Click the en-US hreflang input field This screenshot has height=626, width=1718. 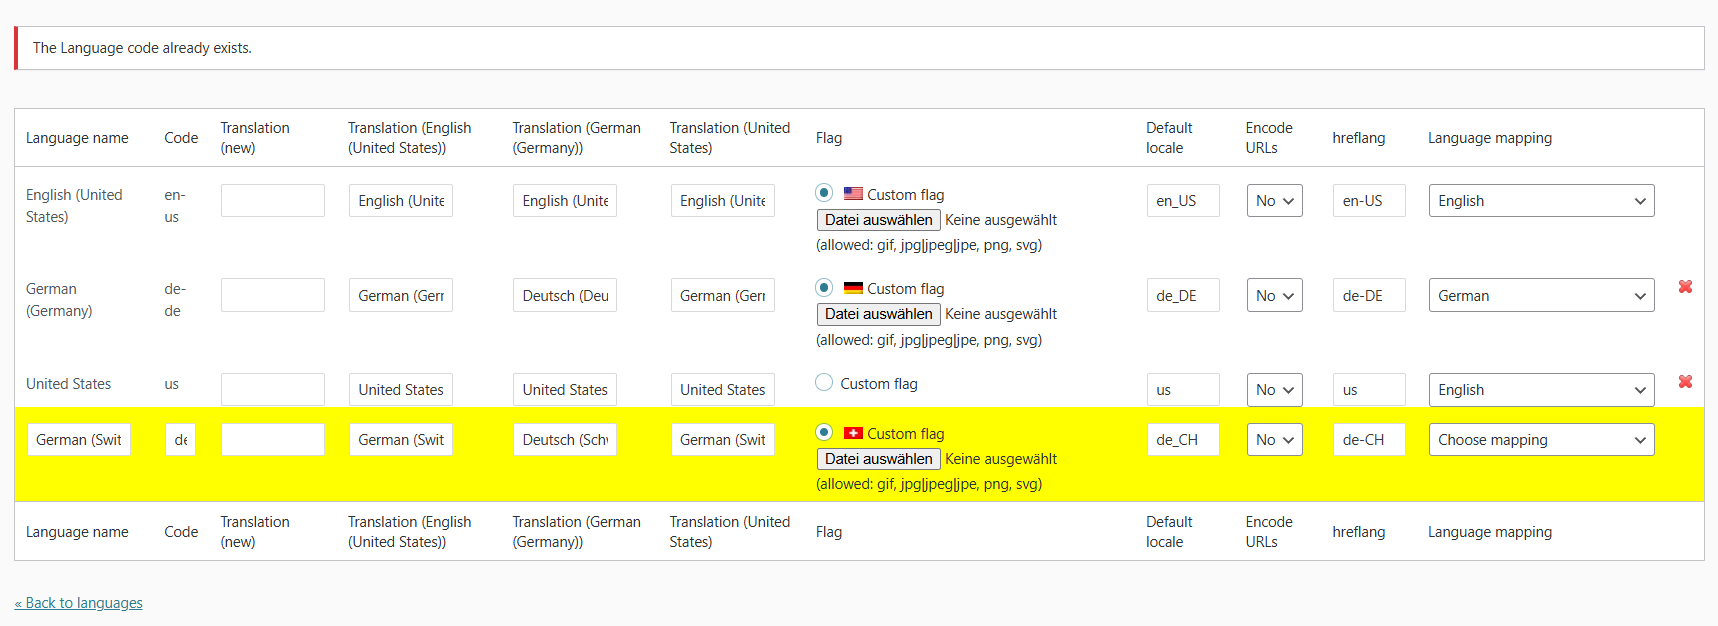point(1368,201)
